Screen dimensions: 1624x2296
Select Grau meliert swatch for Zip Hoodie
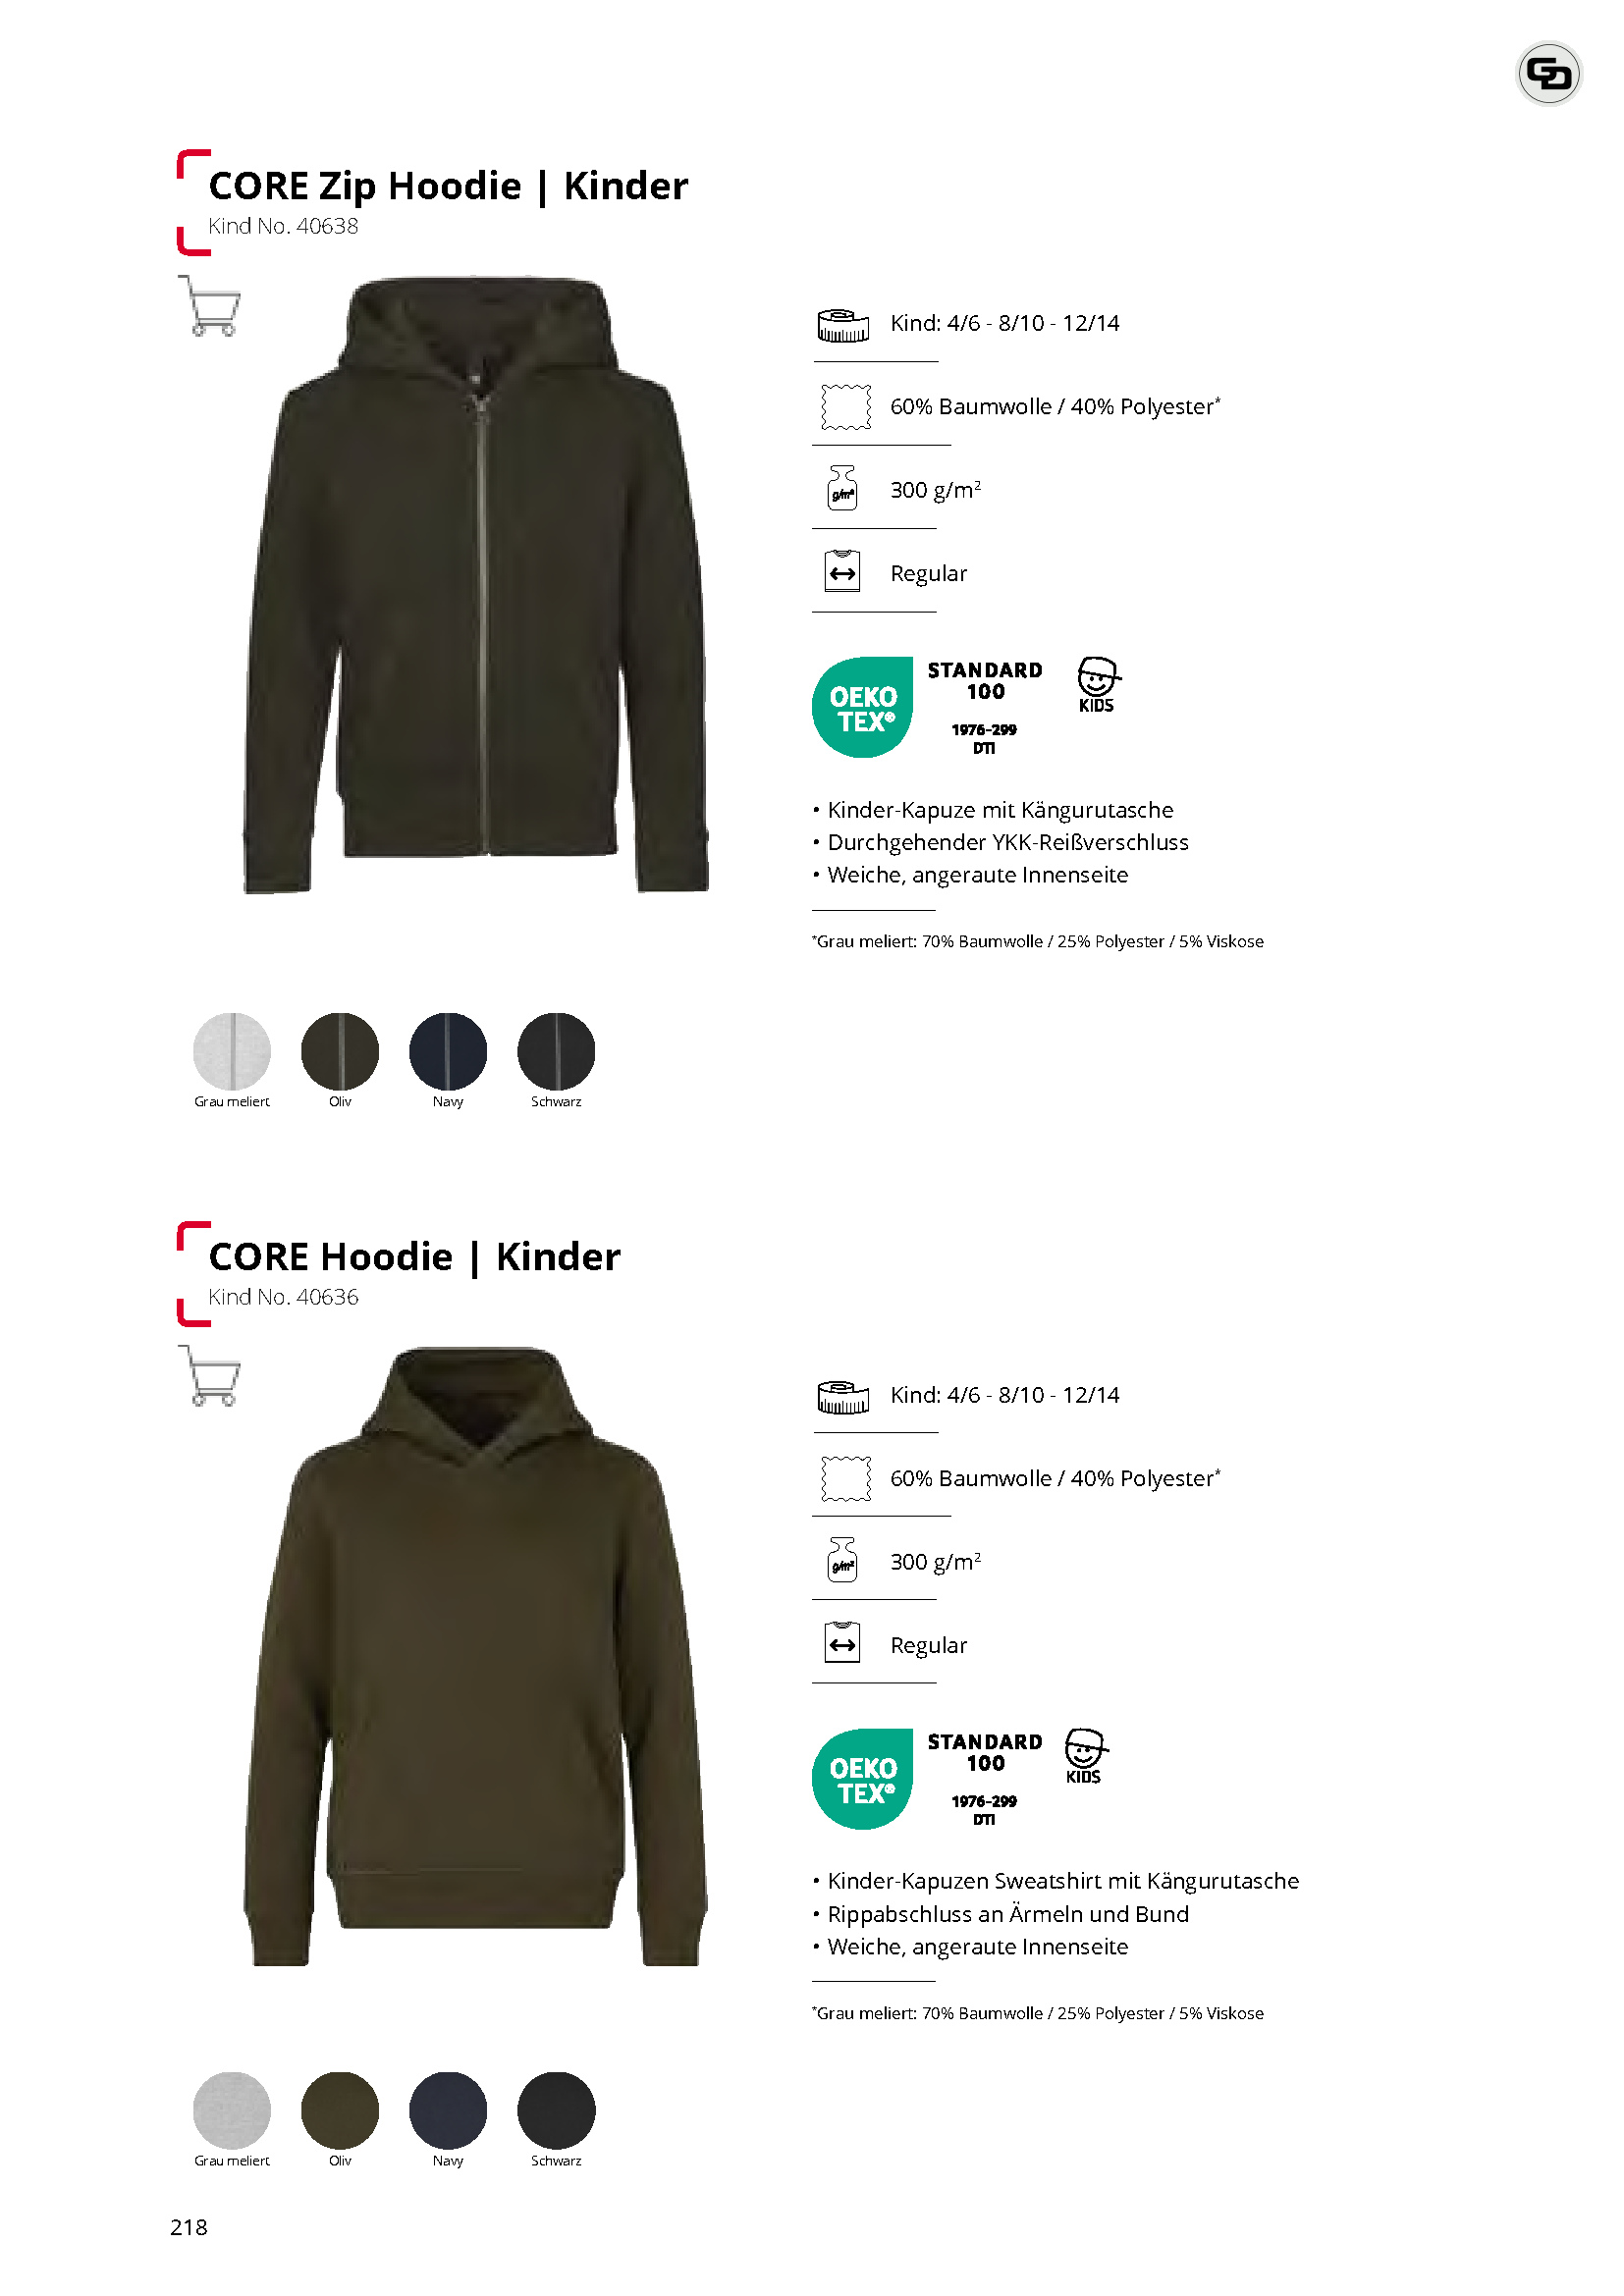(232, 1051)
